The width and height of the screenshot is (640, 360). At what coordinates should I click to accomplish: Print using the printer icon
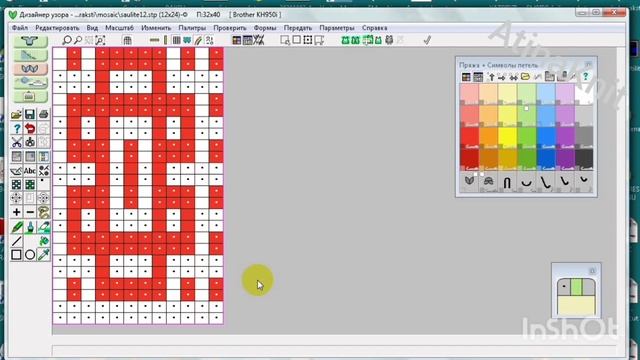point(43,115)
